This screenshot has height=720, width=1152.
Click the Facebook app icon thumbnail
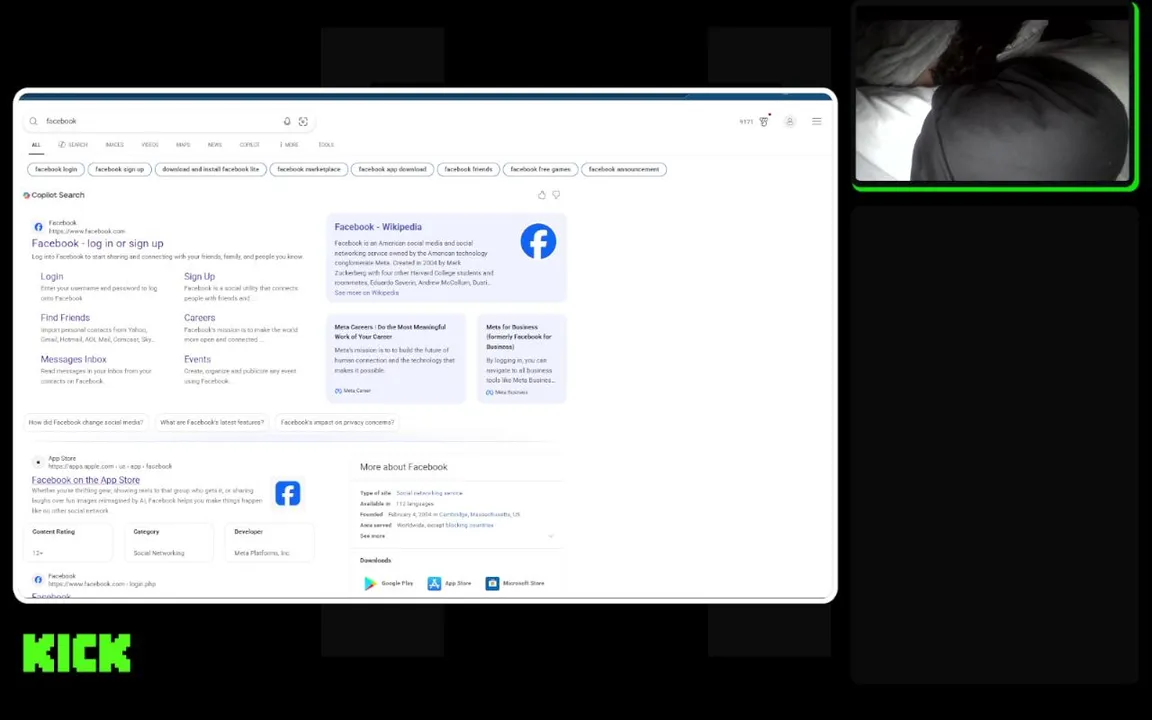coord(287,493)
